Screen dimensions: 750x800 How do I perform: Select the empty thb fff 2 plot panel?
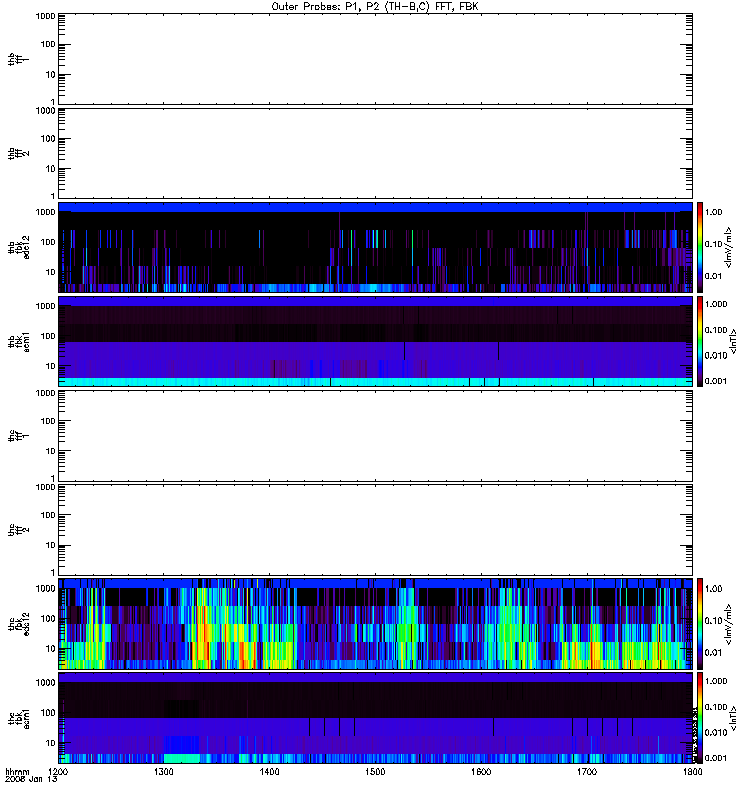(376, 154)
